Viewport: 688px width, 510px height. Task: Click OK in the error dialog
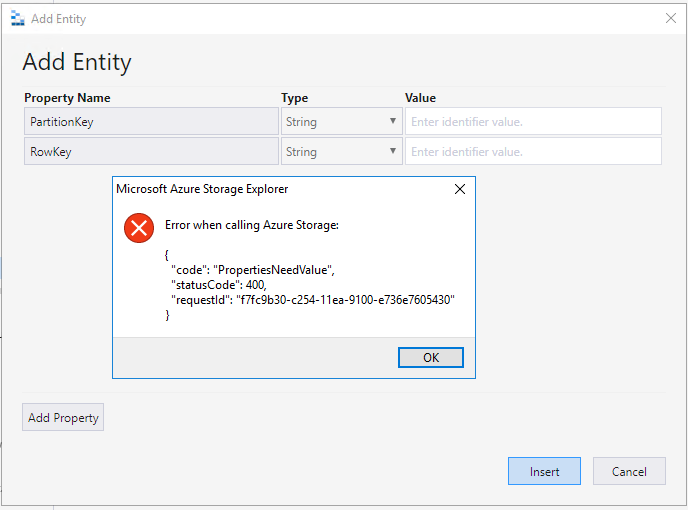click(430, 357)
